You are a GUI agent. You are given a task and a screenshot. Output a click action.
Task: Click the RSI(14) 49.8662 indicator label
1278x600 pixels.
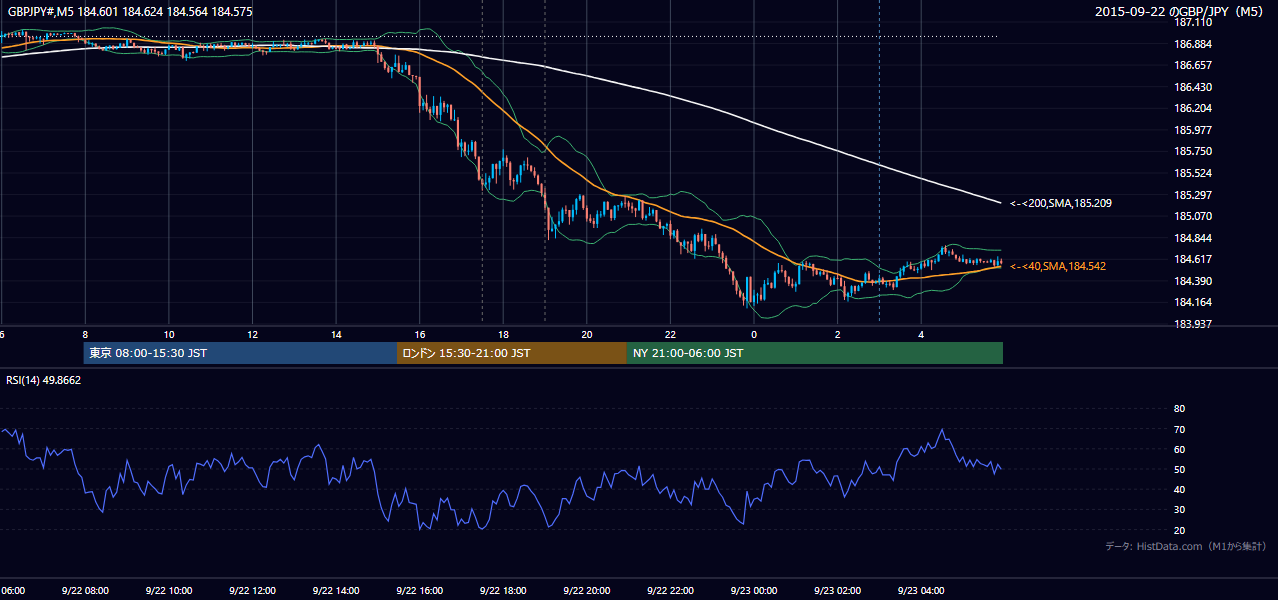44,380
